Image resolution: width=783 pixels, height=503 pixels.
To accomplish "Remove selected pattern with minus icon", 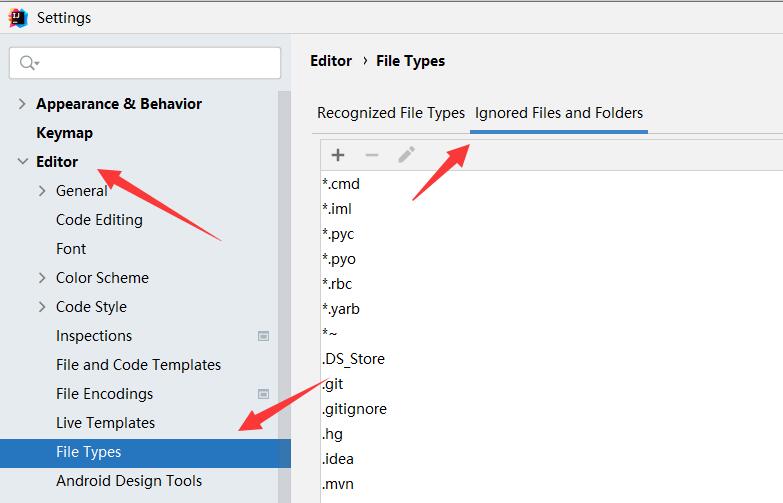I will pyautogui.click(x=372, y=155).
